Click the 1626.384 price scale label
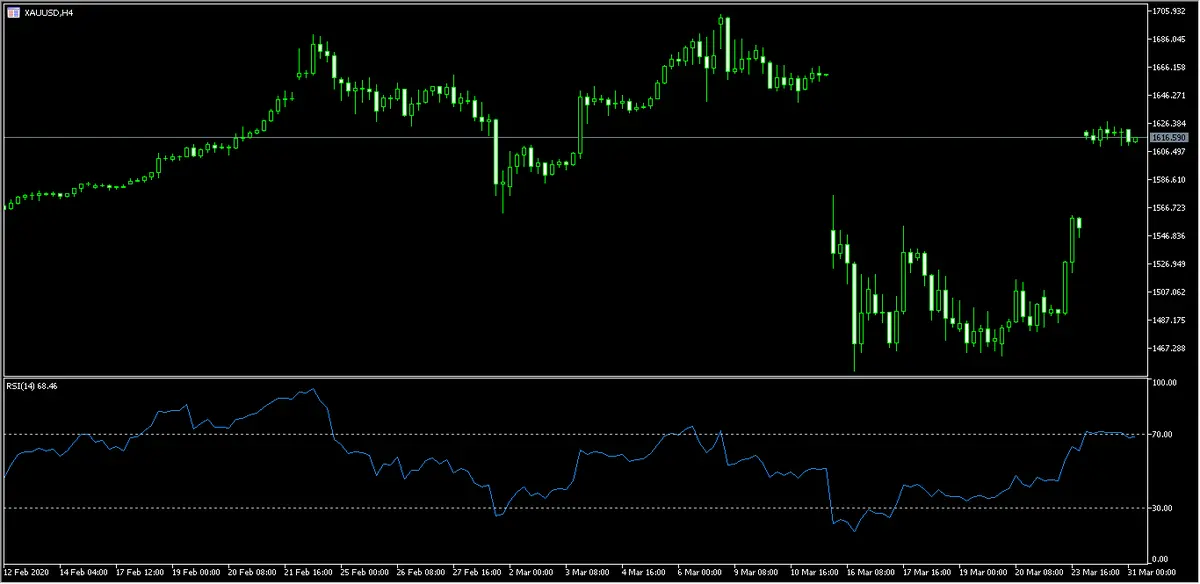Screen dimensions: 1200x584 (1168, 123)
